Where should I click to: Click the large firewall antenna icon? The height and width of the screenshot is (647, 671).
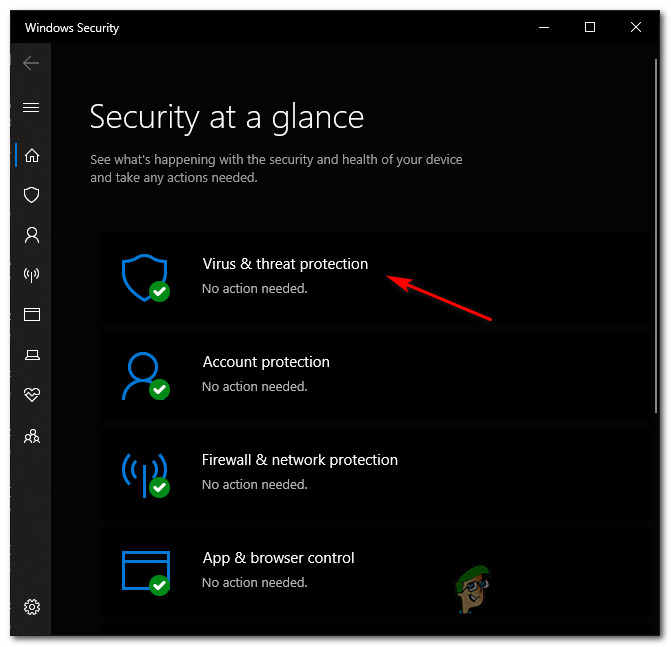click(x=145, y=475)
